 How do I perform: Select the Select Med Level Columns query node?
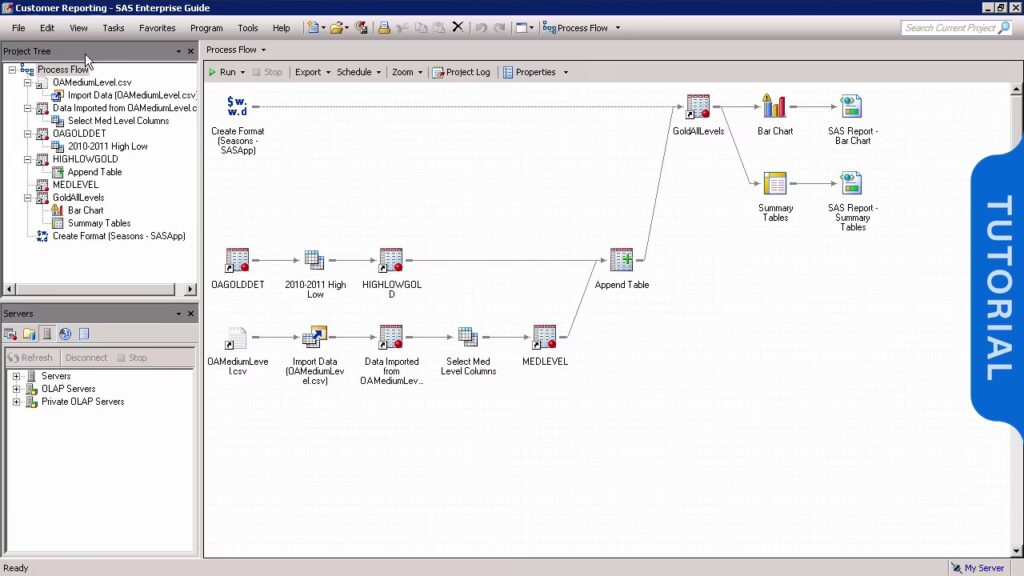(467, 337)
